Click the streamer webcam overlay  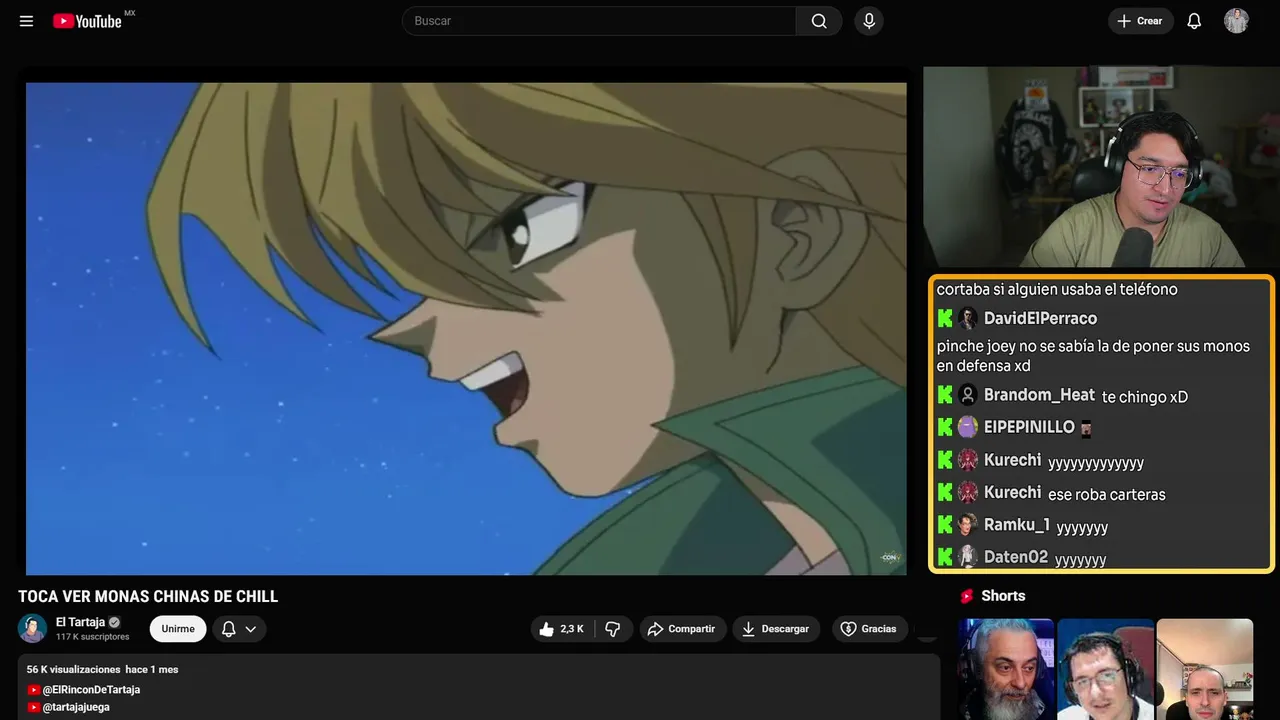pos(1102,167)
